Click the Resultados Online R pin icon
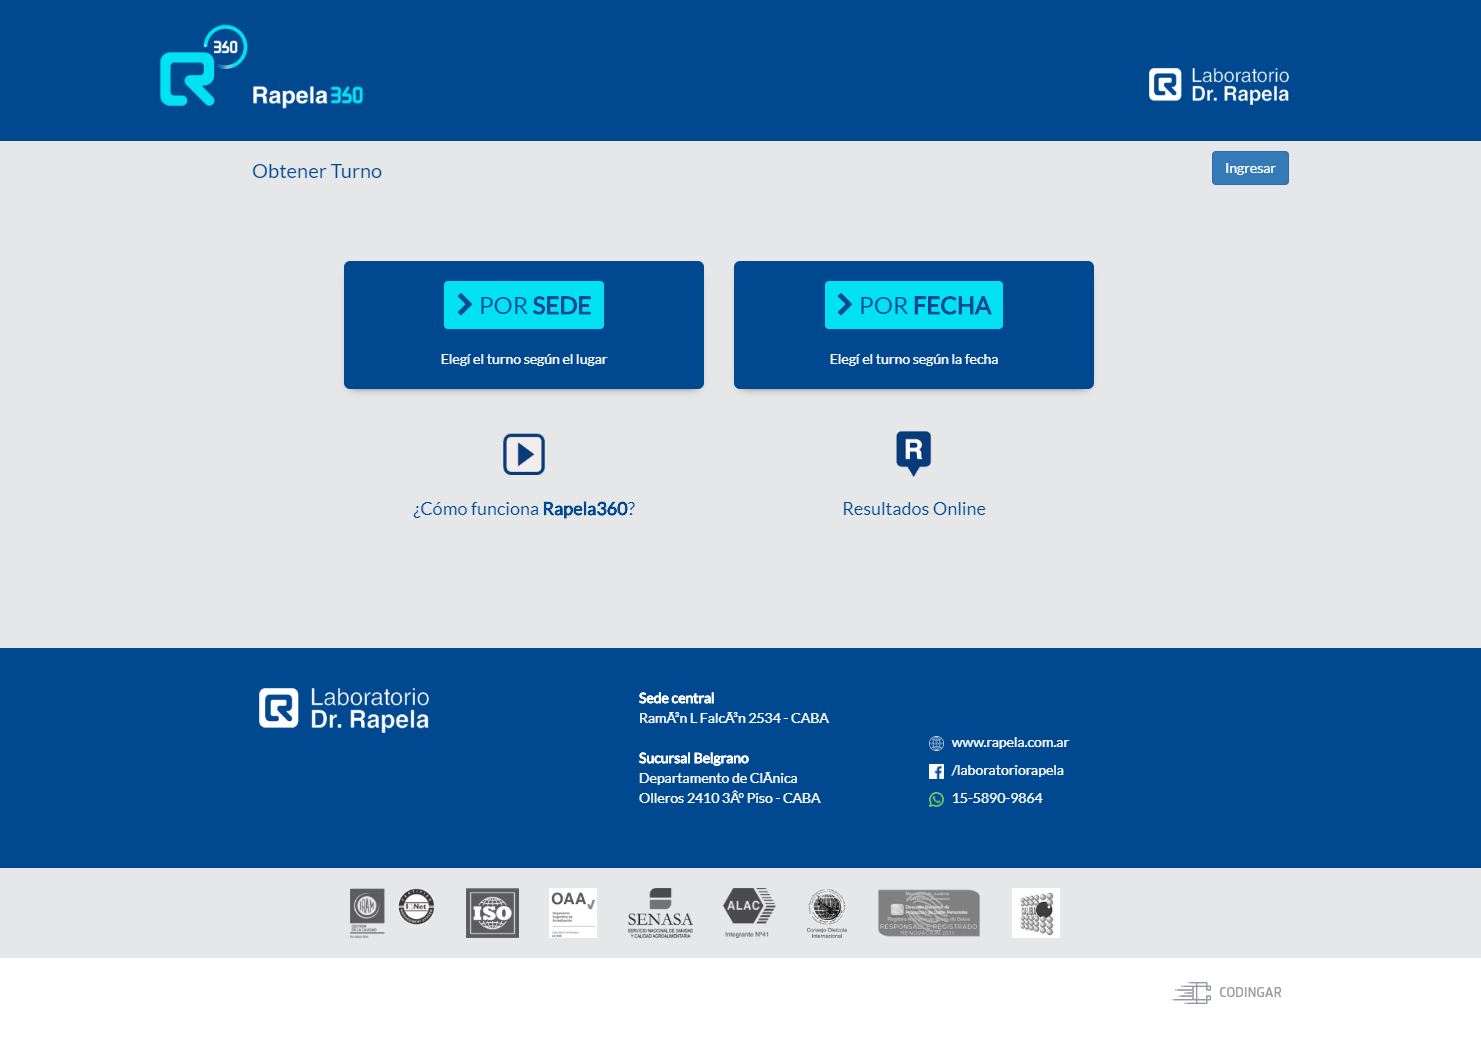Viewport: 1481px width, 1051px height. point(914,453)
